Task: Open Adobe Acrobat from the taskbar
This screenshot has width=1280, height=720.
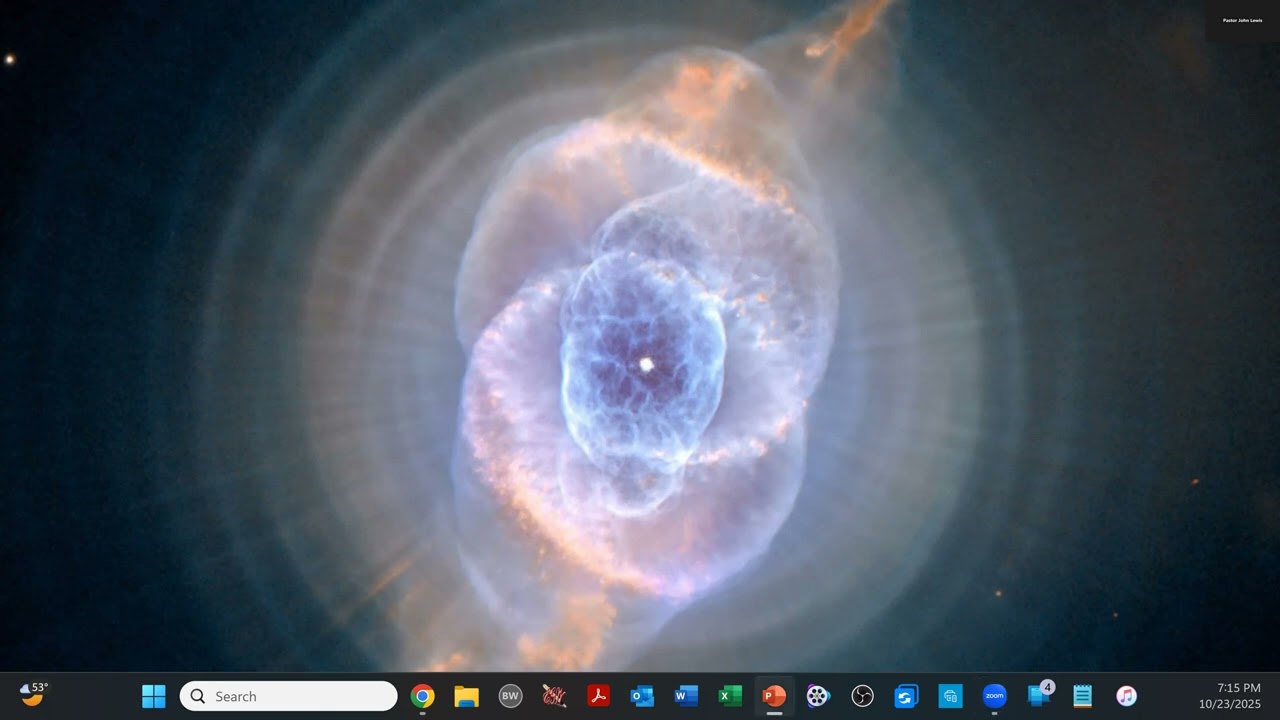Action: click(599, 696)
